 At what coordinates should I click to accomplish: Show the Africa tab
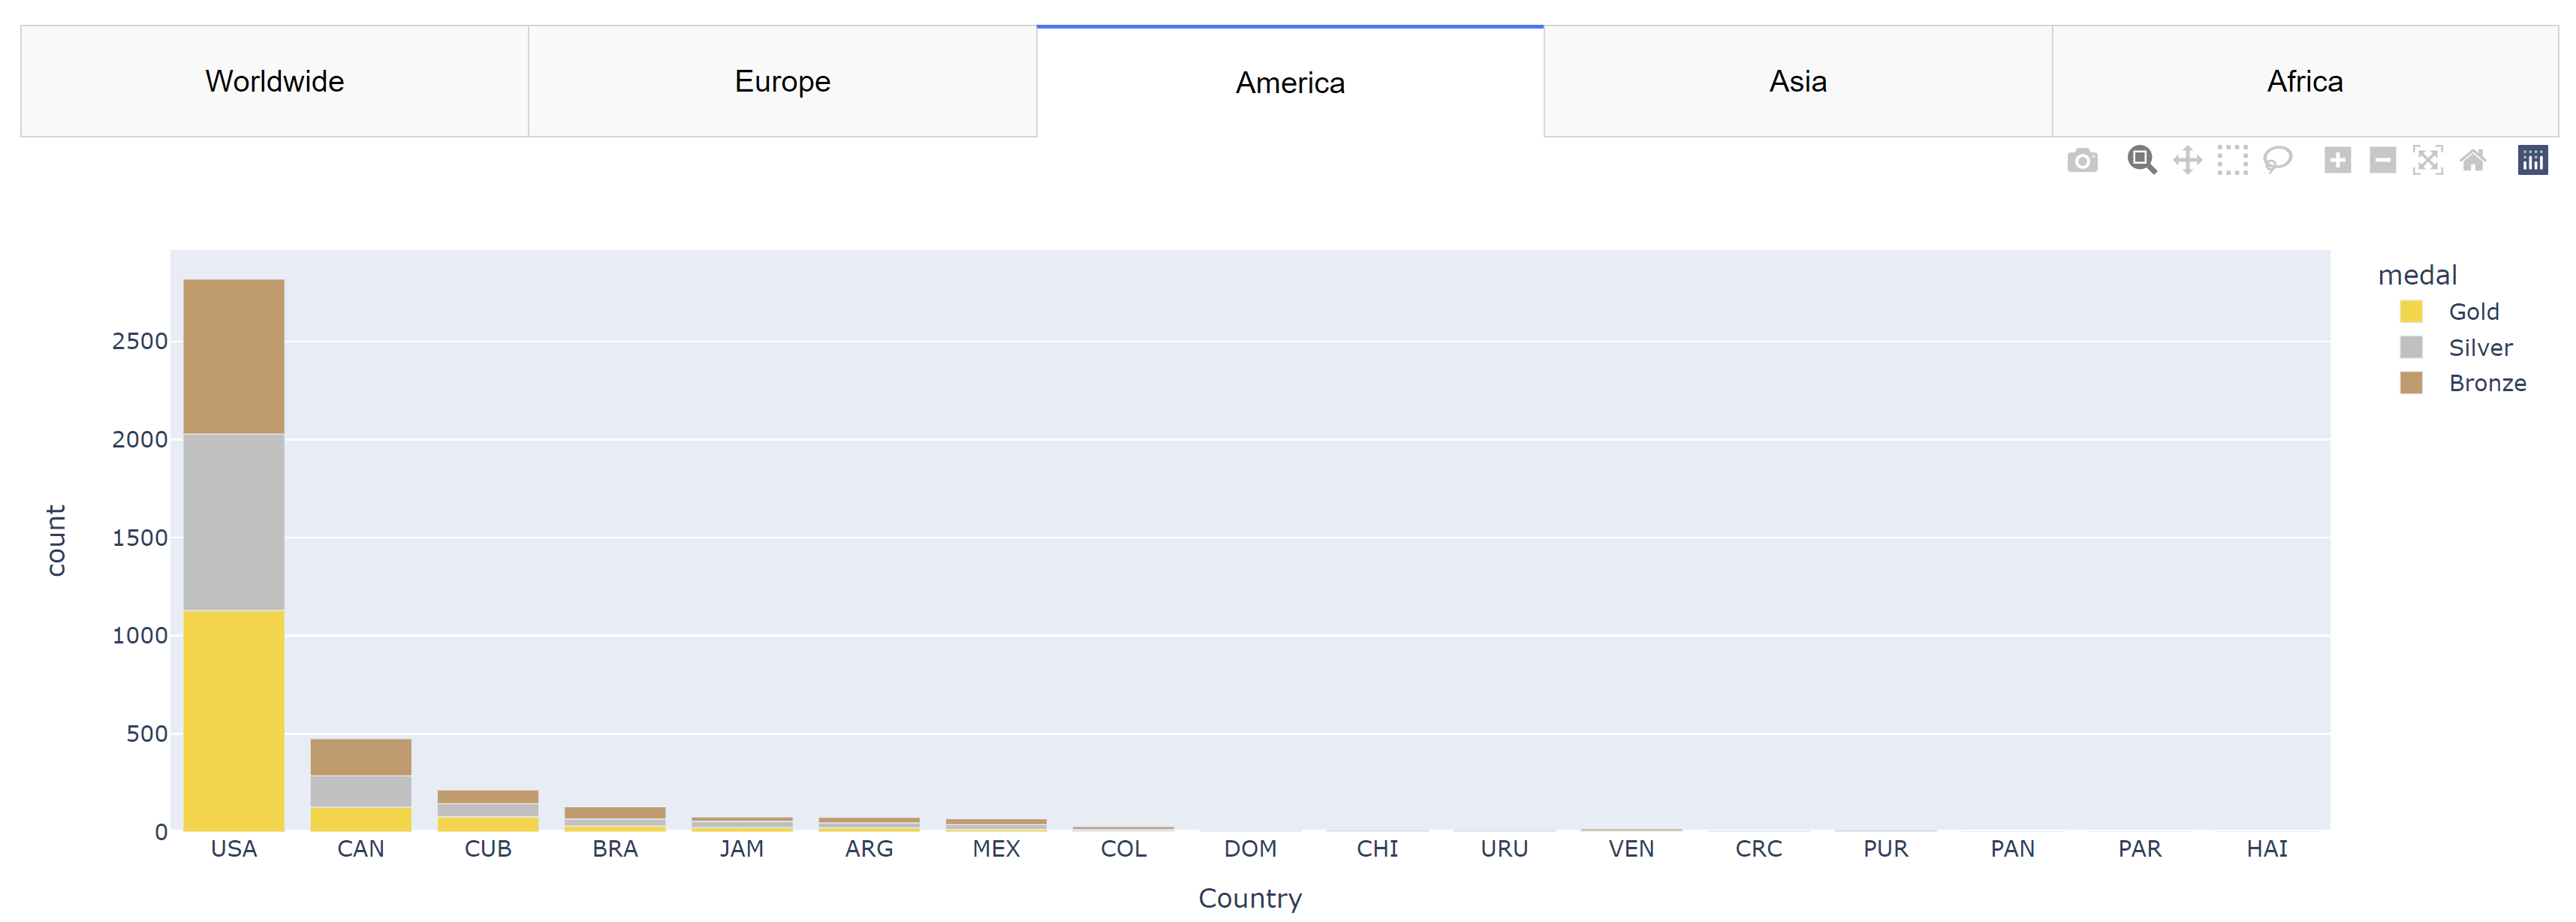(2304, 81)
